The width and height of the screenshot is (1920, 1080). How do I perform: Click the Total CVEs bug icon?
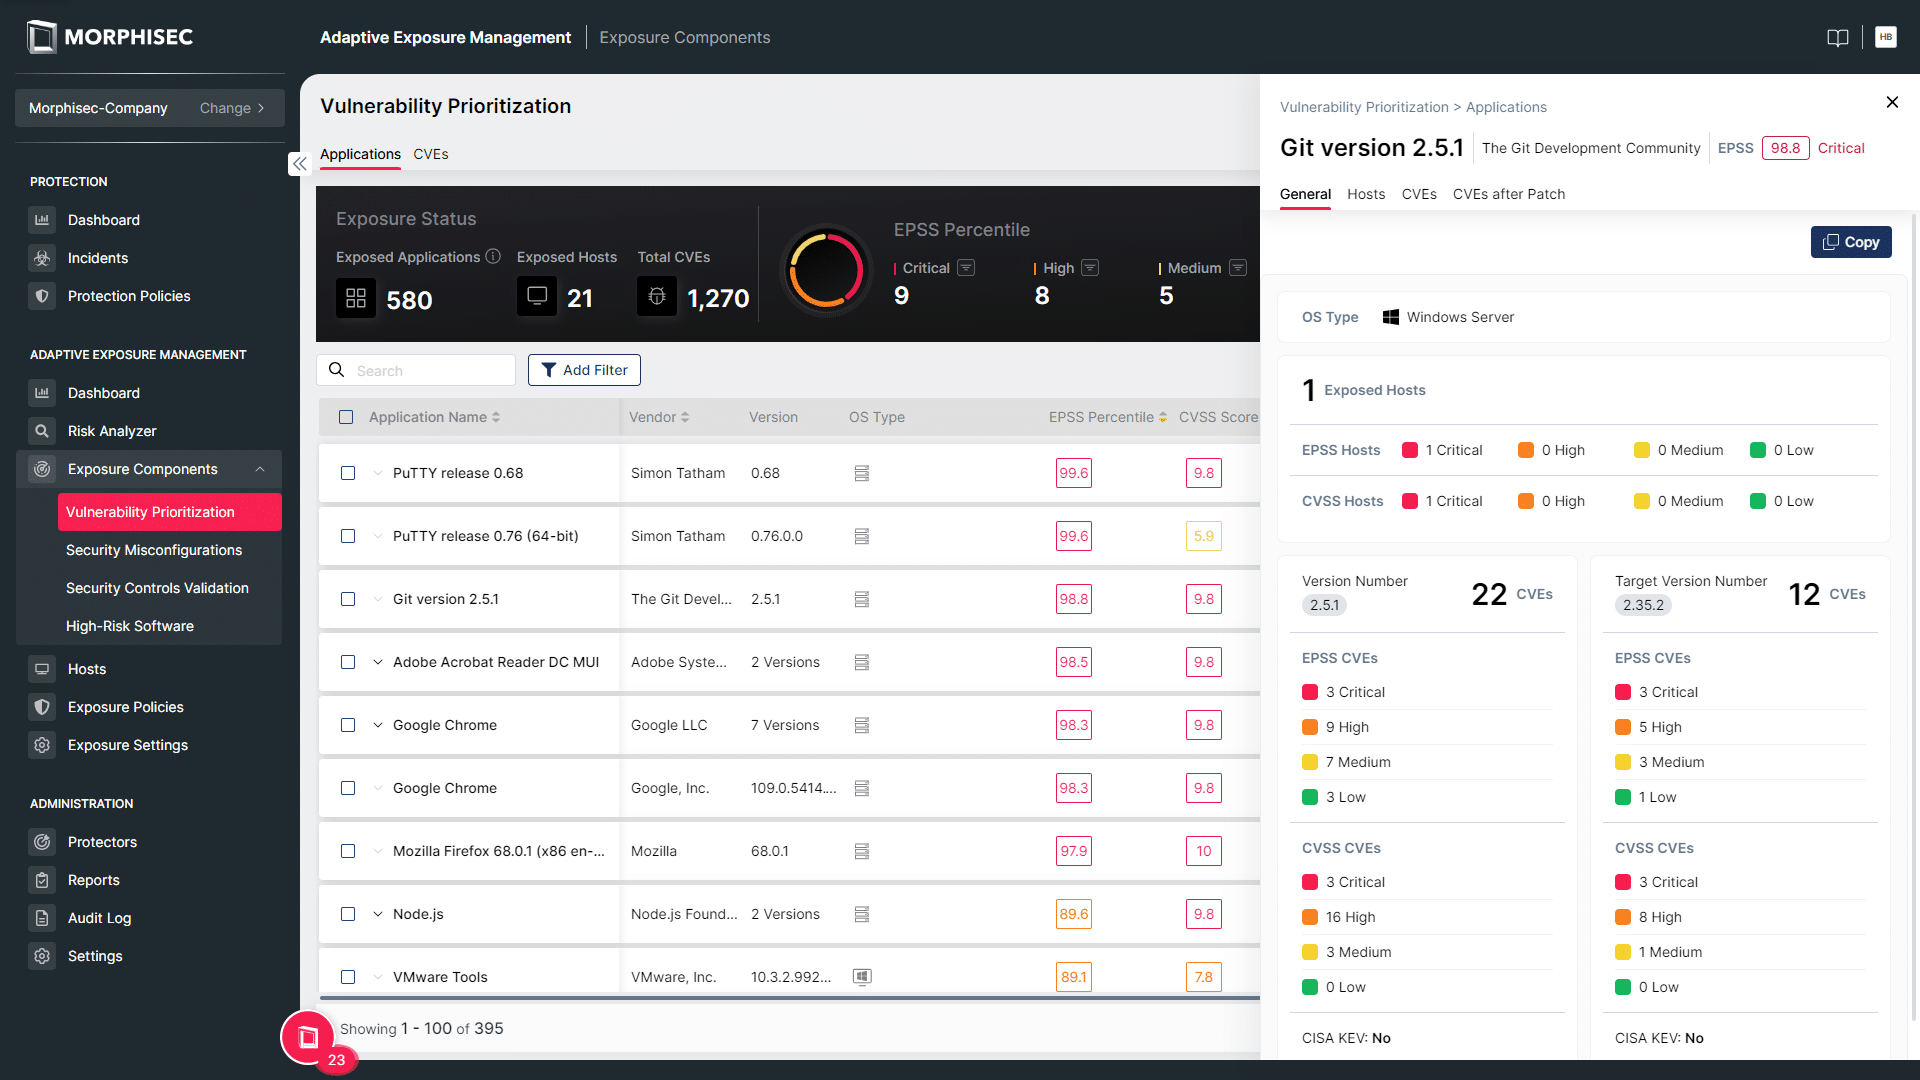point(657,297)
